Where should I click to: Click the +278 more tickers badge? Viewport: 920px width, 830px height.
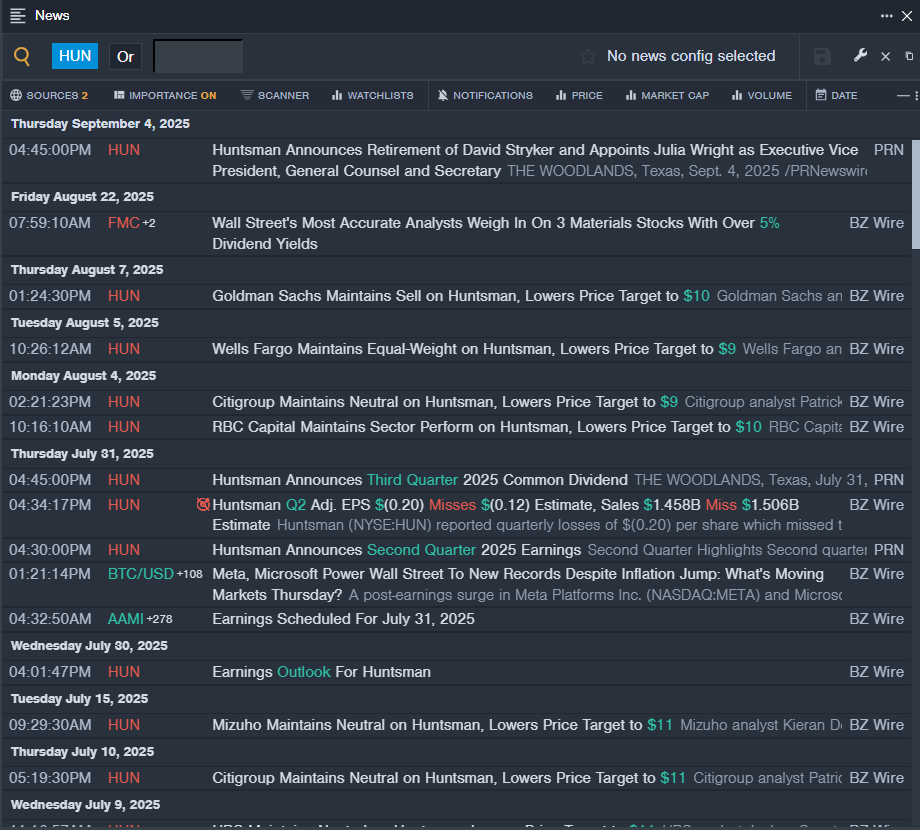(160, 619)
